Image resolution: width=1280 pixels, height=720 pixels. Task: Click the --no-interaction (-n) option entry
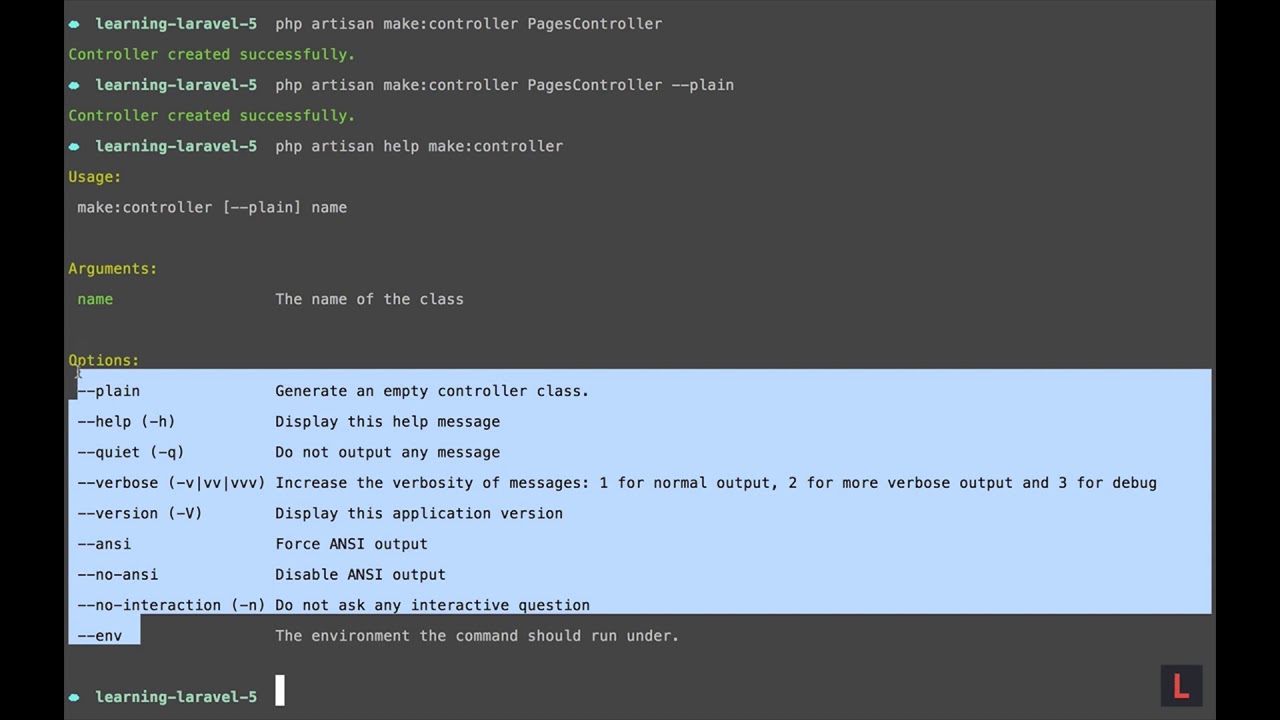(x=171, y=605)
